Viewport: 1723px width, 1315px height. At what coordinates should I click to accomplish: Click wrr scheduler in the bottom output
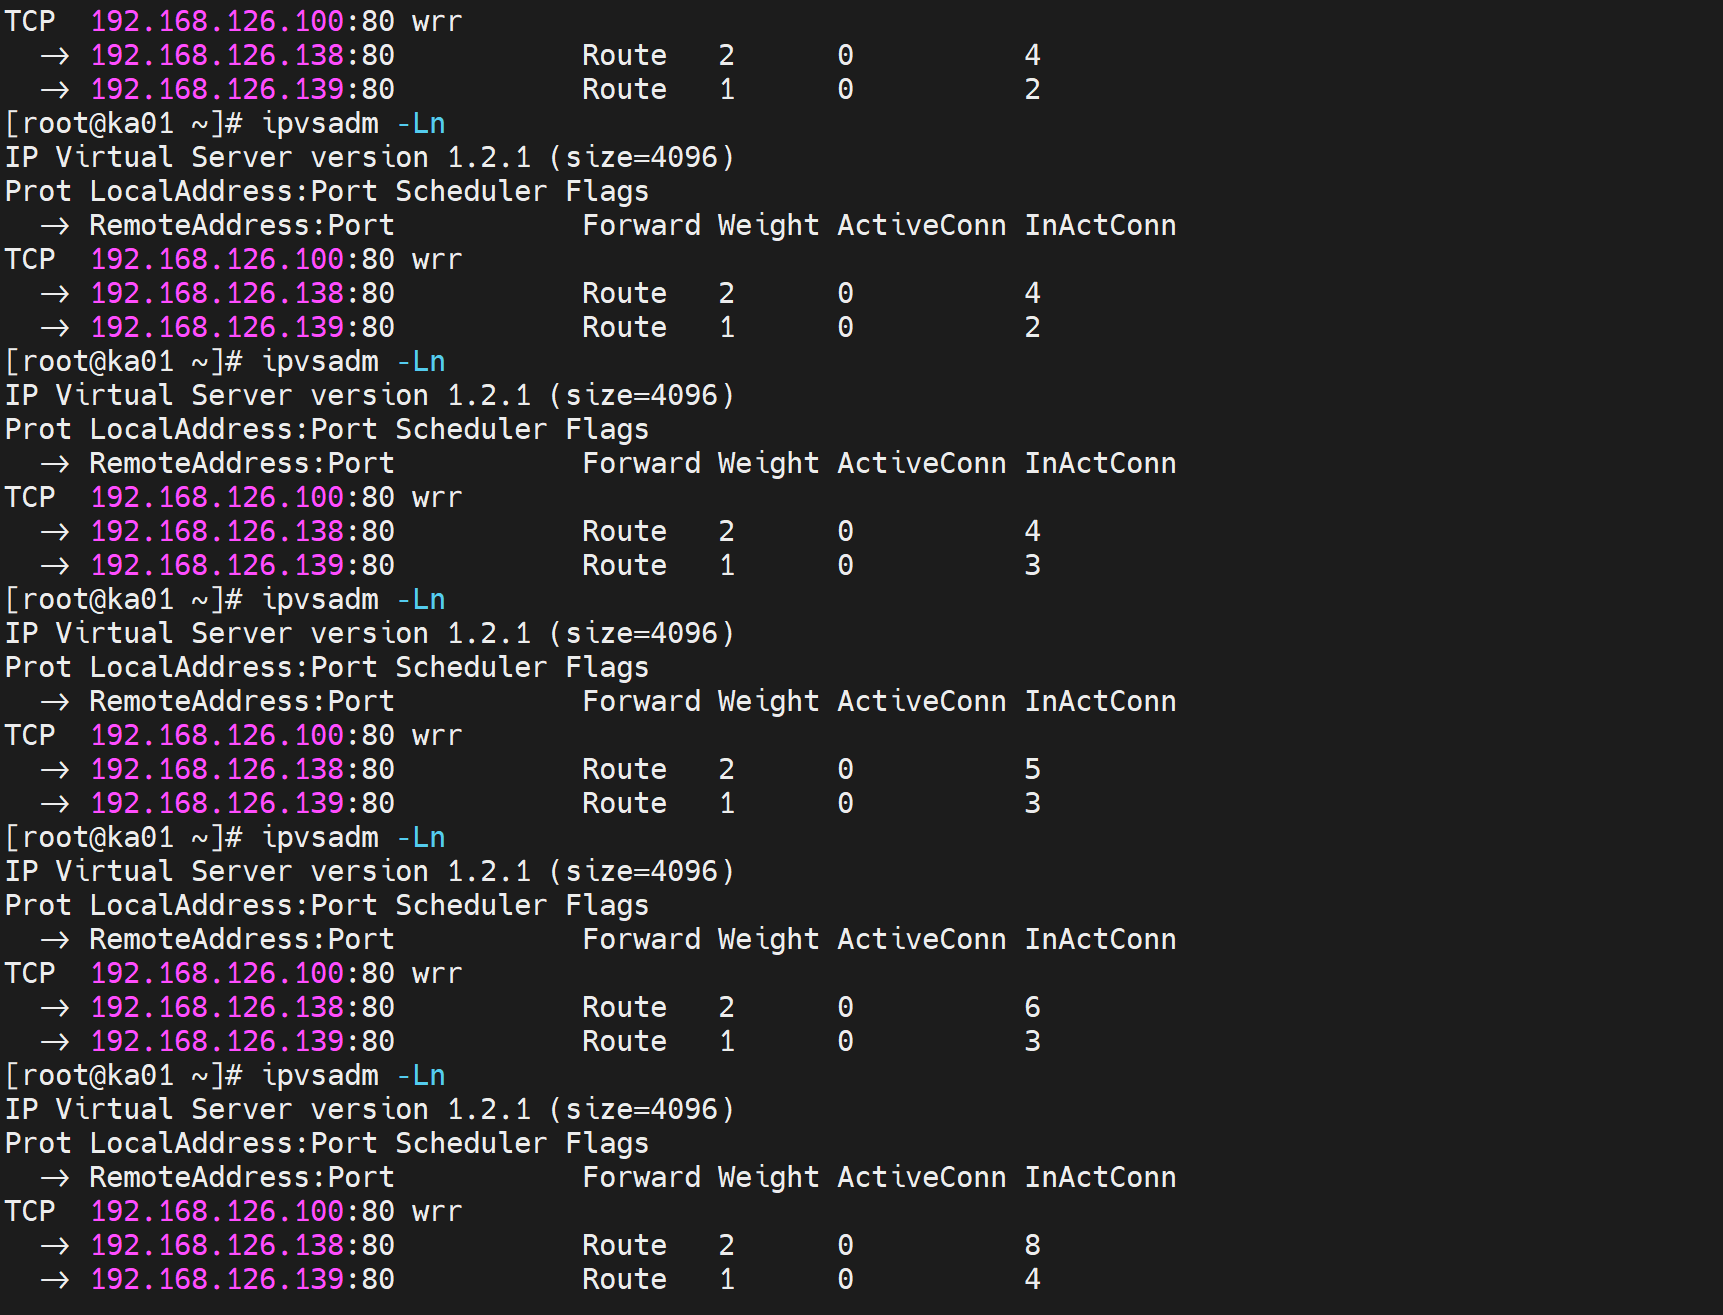point(437,1211)
